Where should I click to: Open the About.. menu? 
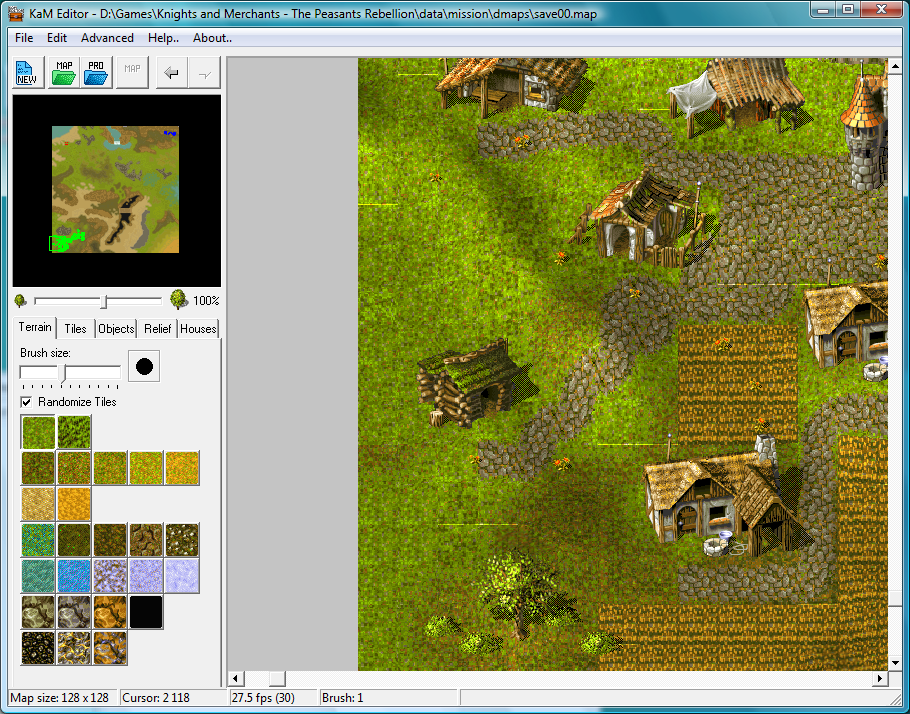coord(212,38)
